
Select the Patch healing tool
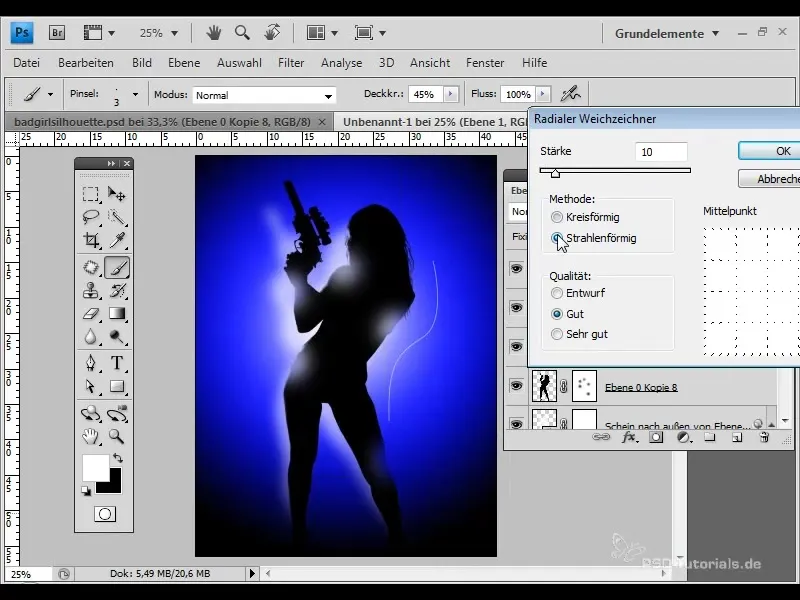click(91, 267)
